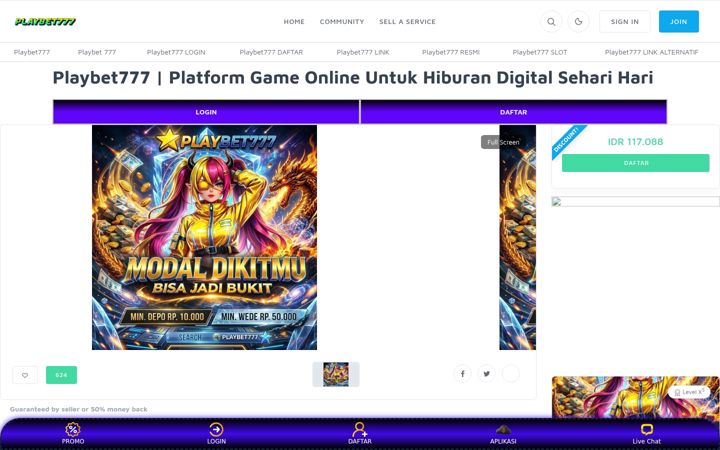
Task: Click the page title heading text
Action: (353, 77)
